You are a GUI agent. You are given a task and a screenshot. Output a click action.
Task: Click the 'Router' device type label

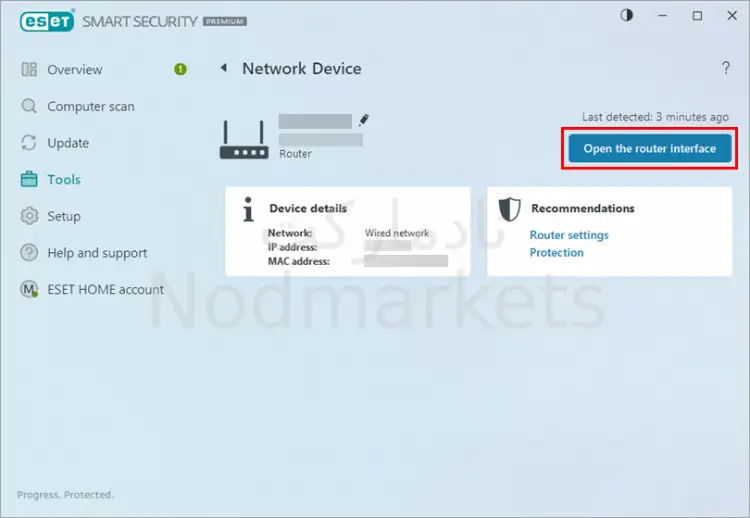(x=295, y=154)
